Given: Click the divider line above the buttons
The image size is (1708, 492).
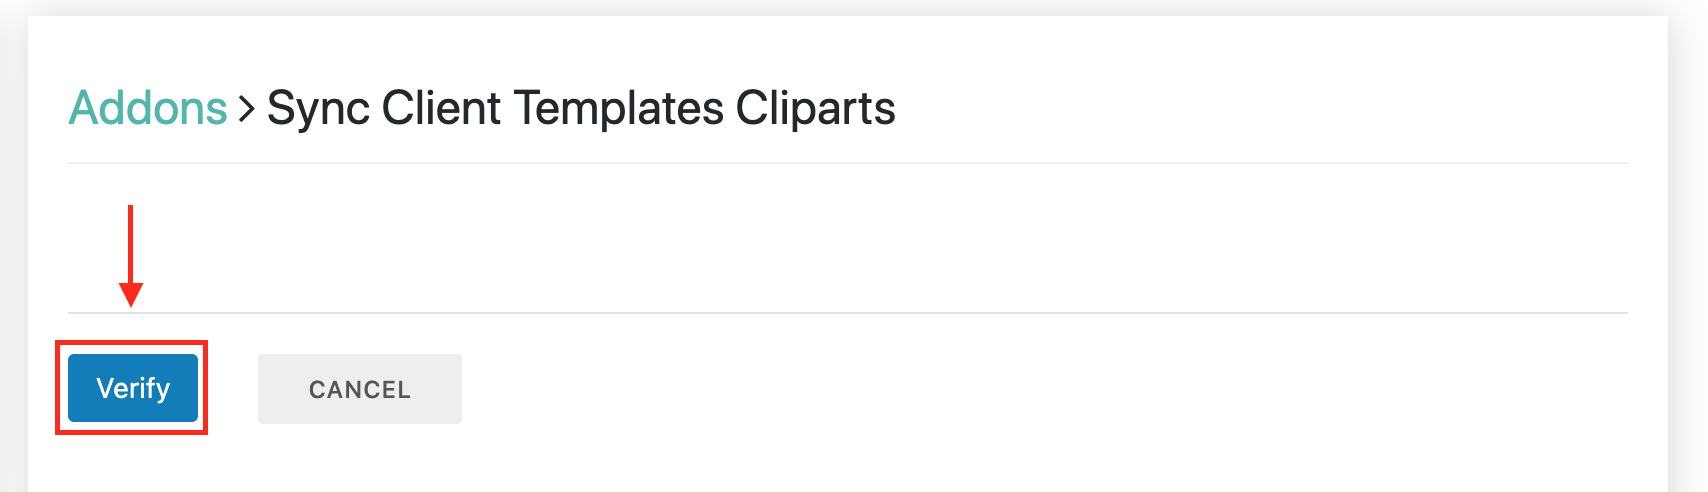Looking at the screenshot, I should pos(848,313).
